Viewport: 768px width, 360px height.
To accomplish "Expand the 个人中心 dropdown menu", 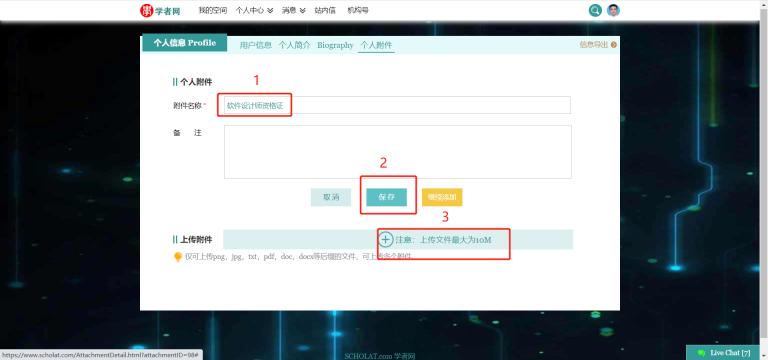I will [x=254, y=10].
